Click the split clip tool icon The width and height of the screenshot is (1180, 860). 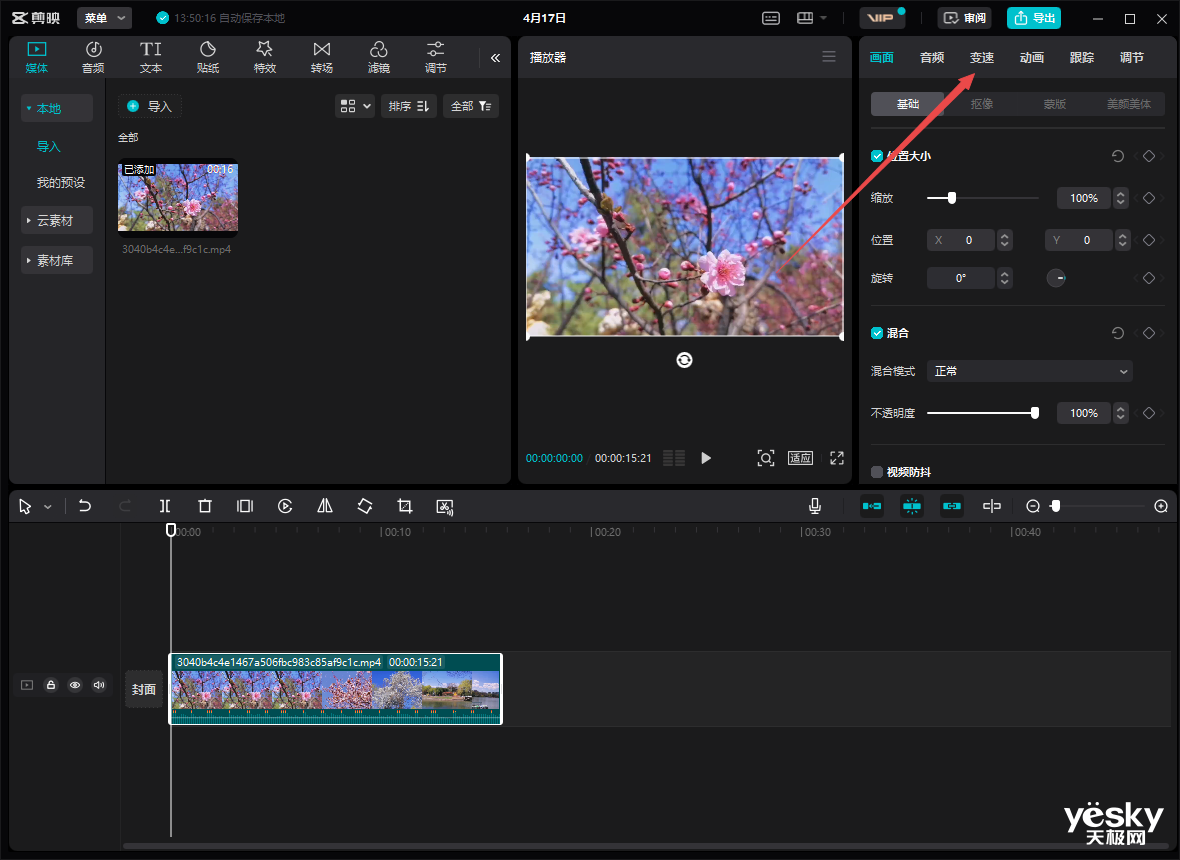point(165,506)
